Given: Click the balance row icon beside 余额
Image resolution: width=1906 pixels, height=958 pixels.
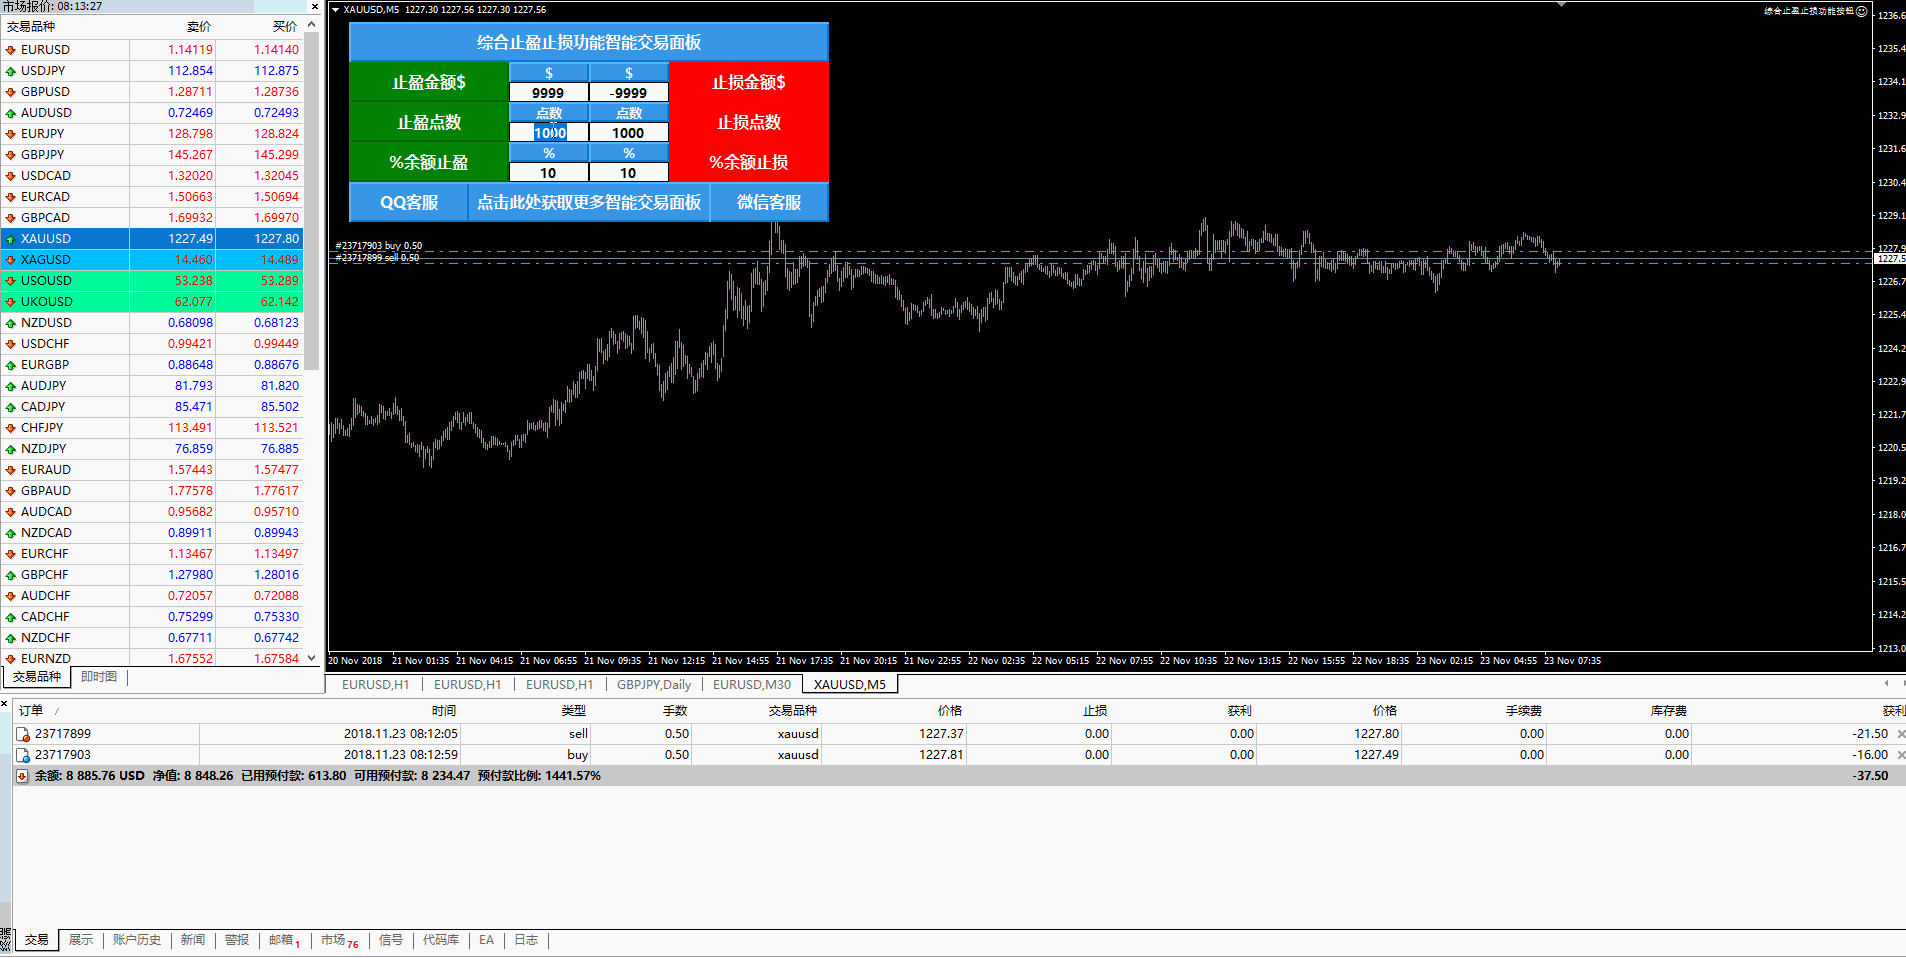Looking at the screenshot, I should [22, 776].
